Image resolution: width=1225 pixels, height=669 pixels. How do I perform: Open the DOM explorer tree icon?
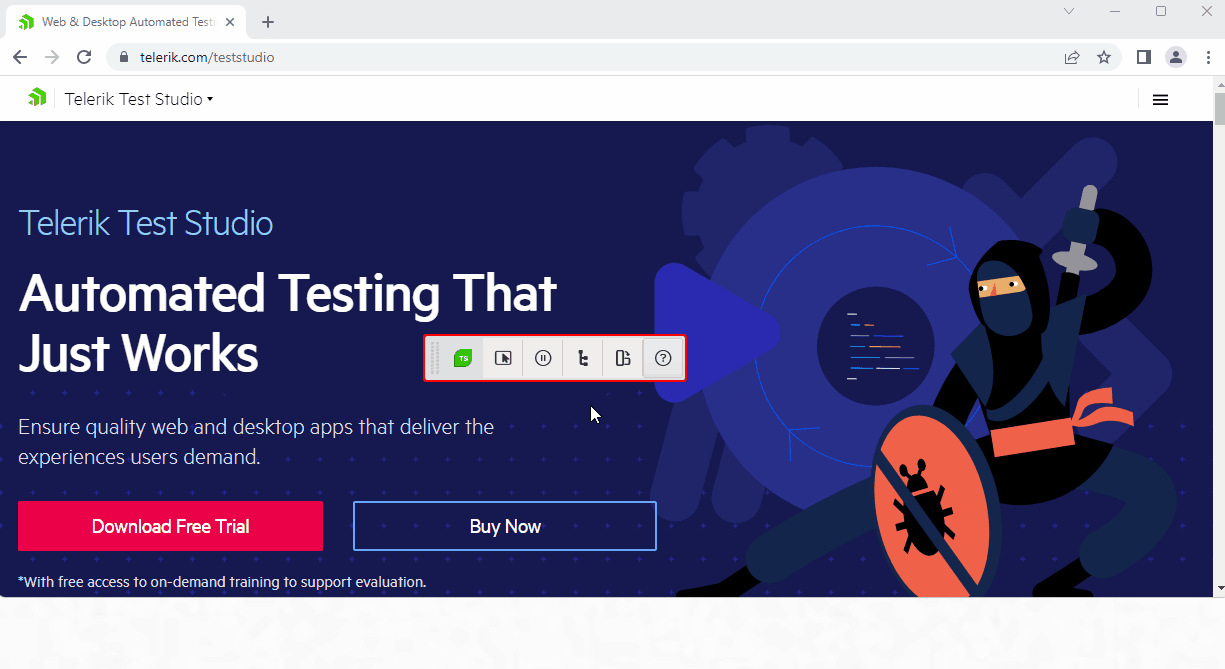click(x=583, y=358)
